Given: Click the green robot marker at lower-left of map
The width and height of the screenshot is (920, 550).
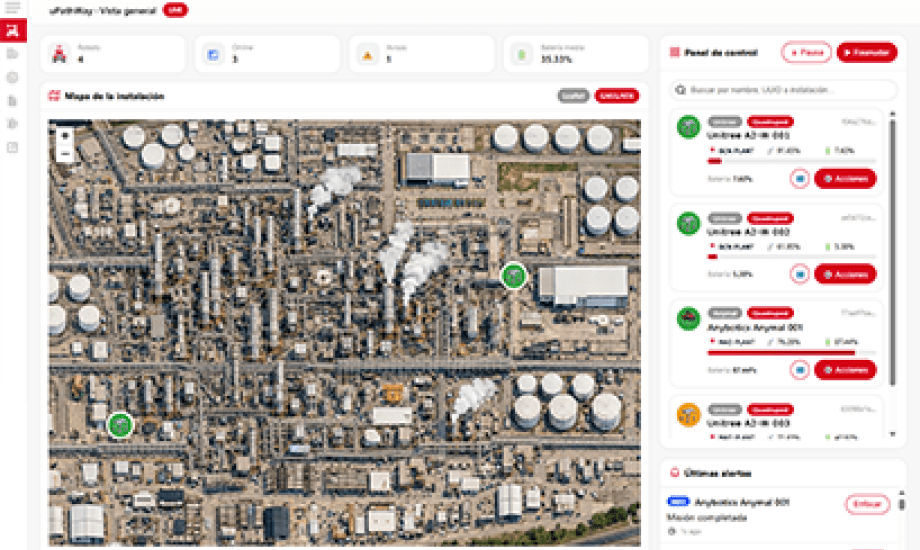Looking at the screenshot, I should pos(120,425).
